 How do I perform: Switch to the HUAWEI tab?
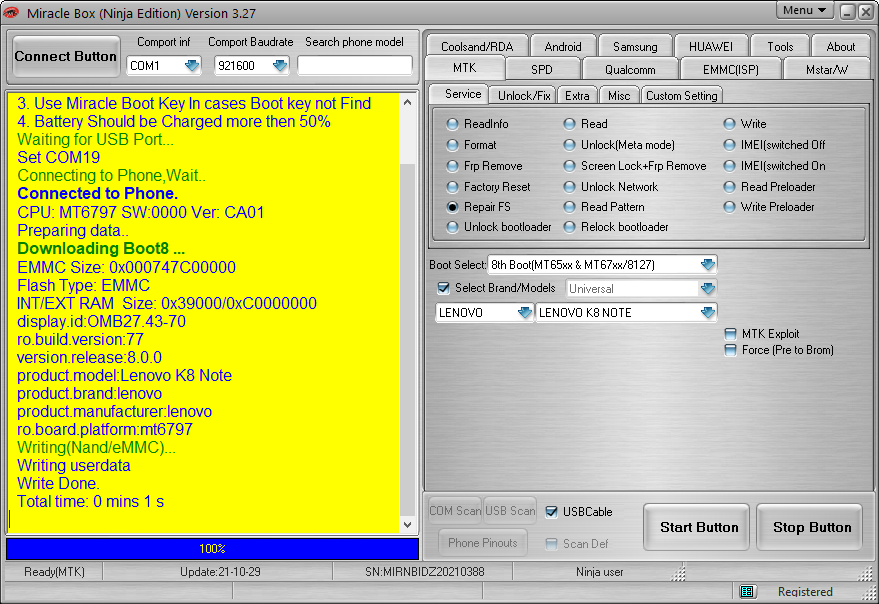coord(711,47)
